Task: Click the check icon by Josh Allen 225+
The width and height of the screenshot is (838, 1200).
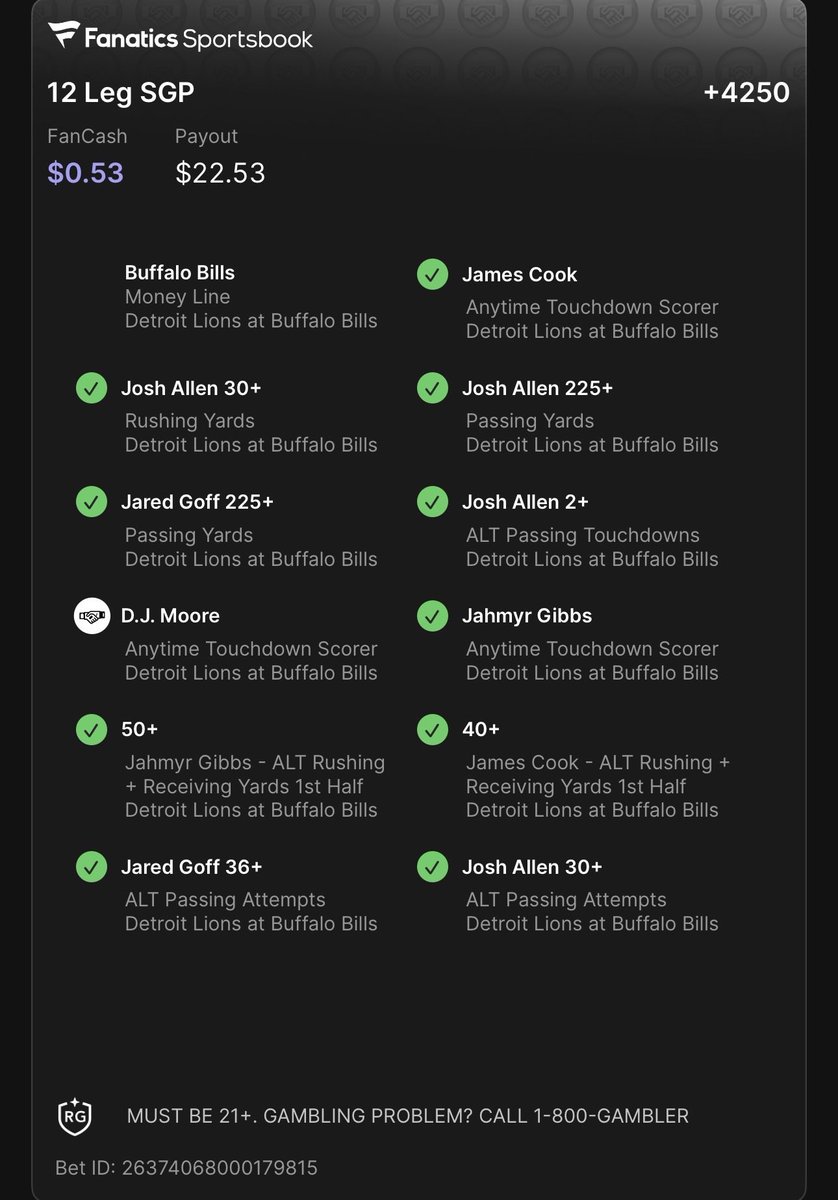Action: point(432,388)
